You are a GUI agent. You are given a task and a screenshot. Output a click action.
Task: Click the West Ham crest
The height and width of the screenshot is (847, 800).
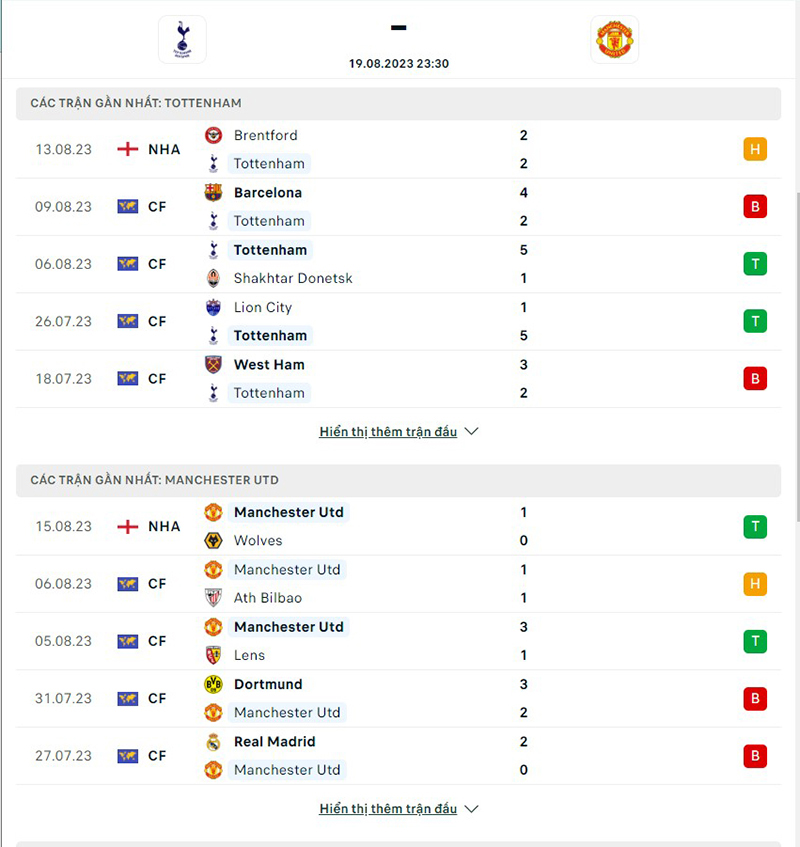click(x=214, y=364)
